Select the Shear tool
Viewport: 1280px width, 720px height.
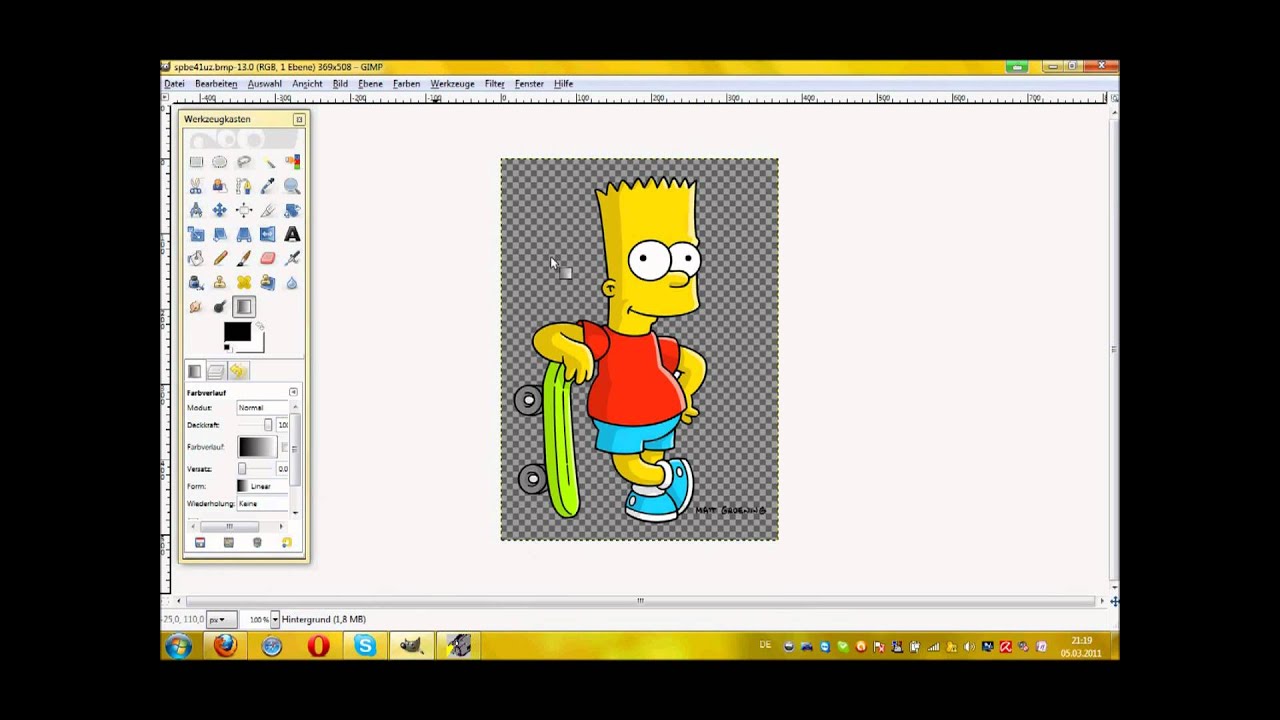tap(220, 234)
